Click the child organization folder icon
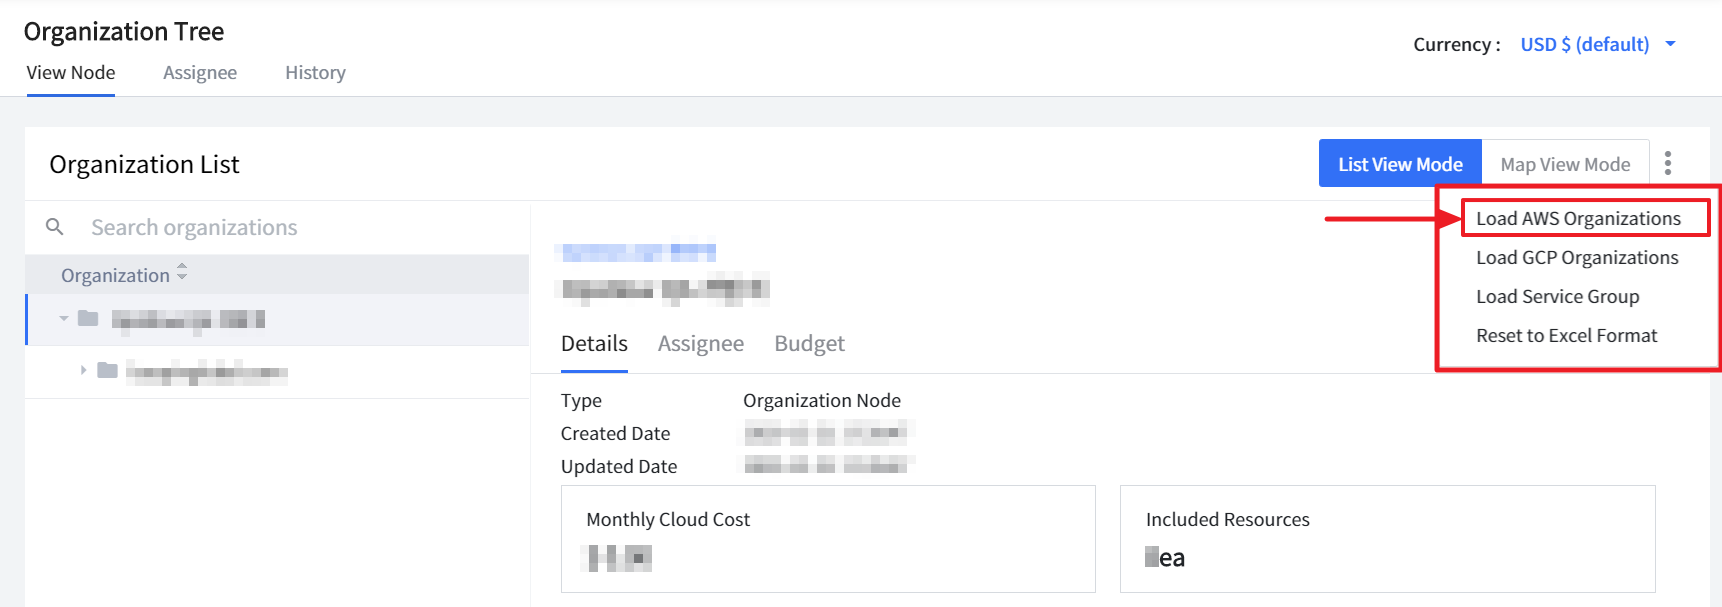This screenshot has height=607, width=1722. coord(107,371)
